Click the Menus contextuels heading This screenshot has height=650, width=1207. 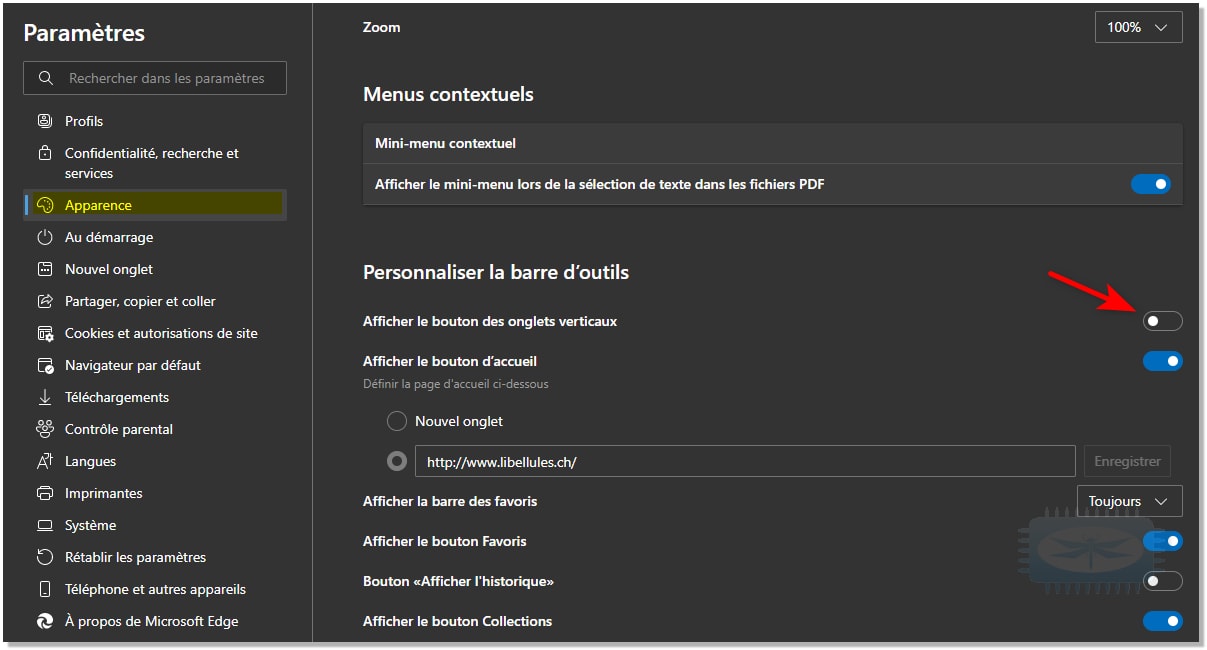point(448,94)
